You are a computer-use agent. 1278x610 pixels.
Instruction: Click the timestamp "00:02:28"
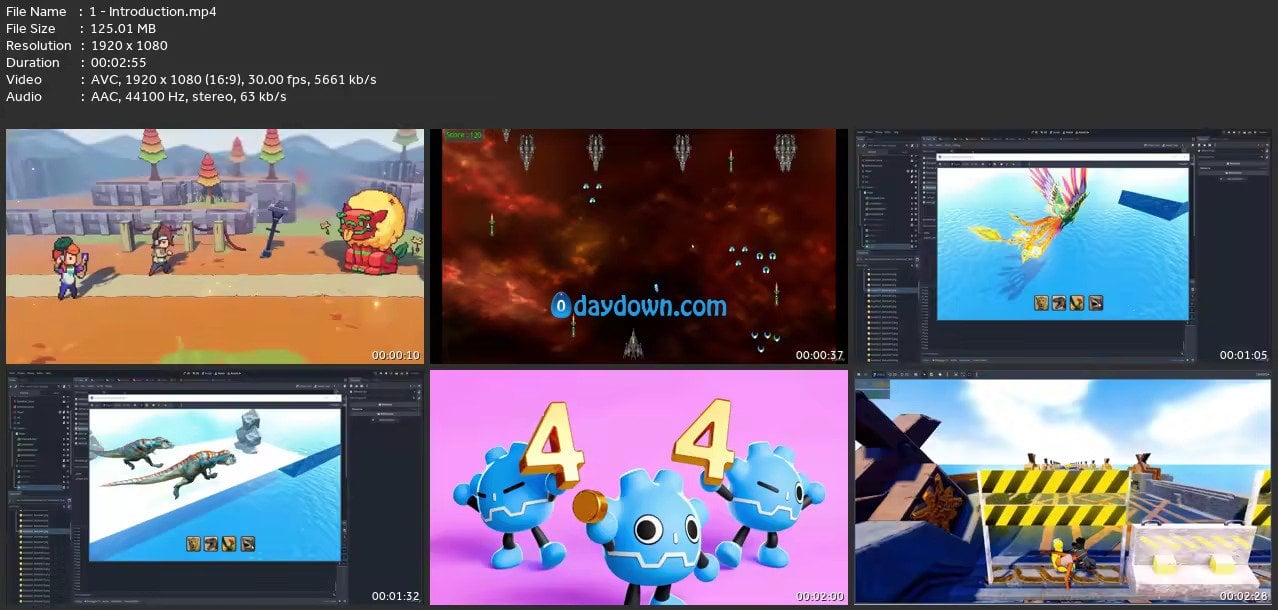pyautogui.click(x=1244, y=597)
